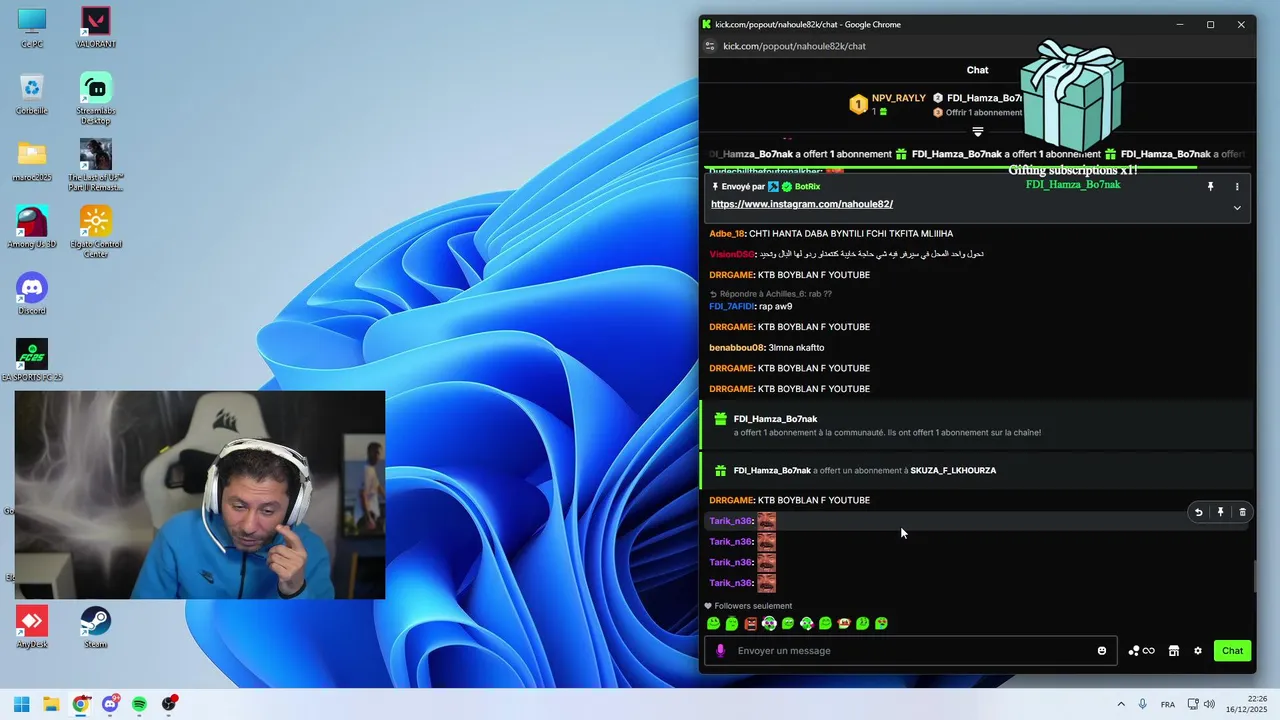The width and height of the screenshot is (1280, 720).
Task: Open the instagram.com/nahoule82 link
Action: point(802,204)
